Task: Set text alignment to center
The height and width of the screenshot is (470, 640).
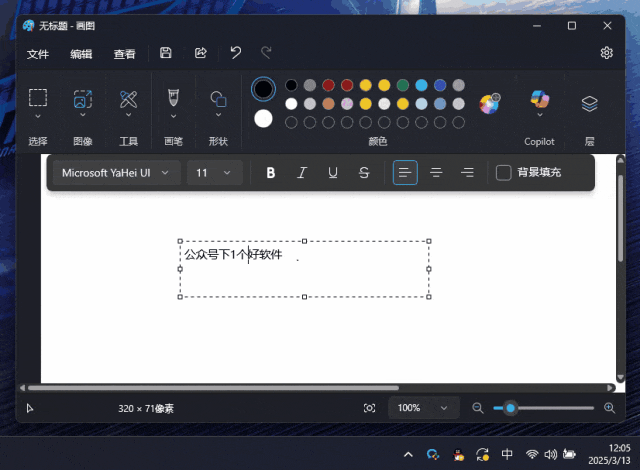Action: [x=436, y=173]
